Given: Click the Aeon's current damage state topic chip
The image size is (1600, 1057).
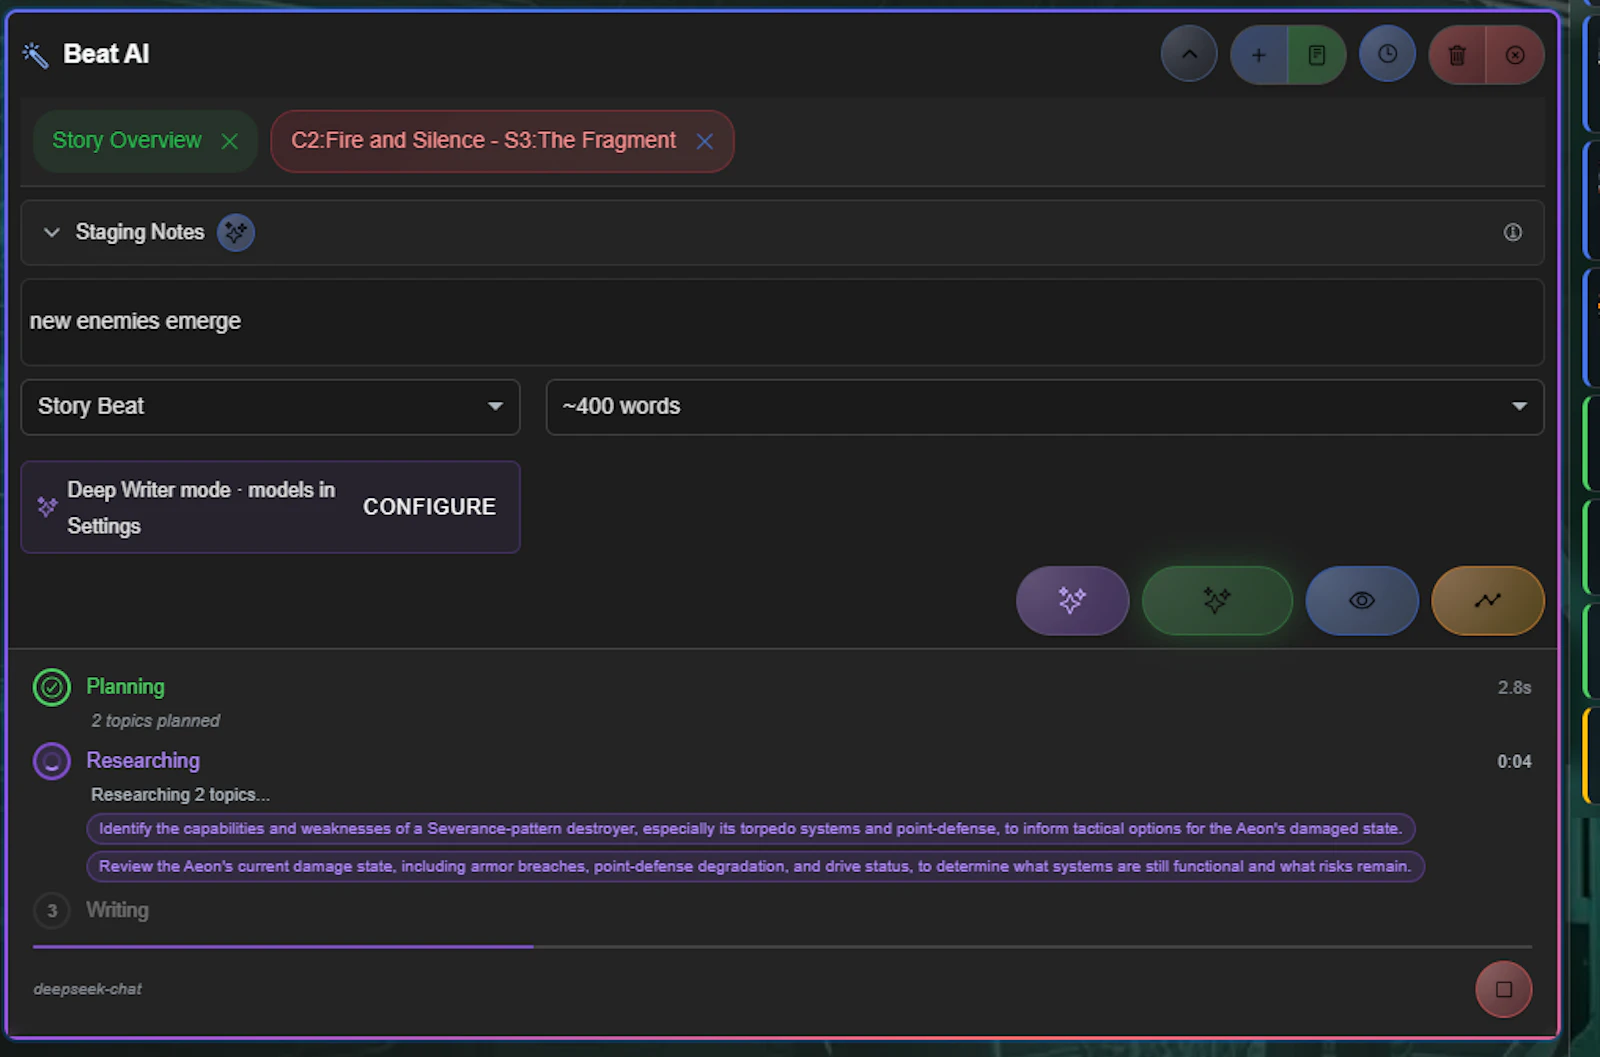Looking at the screenshot, I should click(756, 866).
